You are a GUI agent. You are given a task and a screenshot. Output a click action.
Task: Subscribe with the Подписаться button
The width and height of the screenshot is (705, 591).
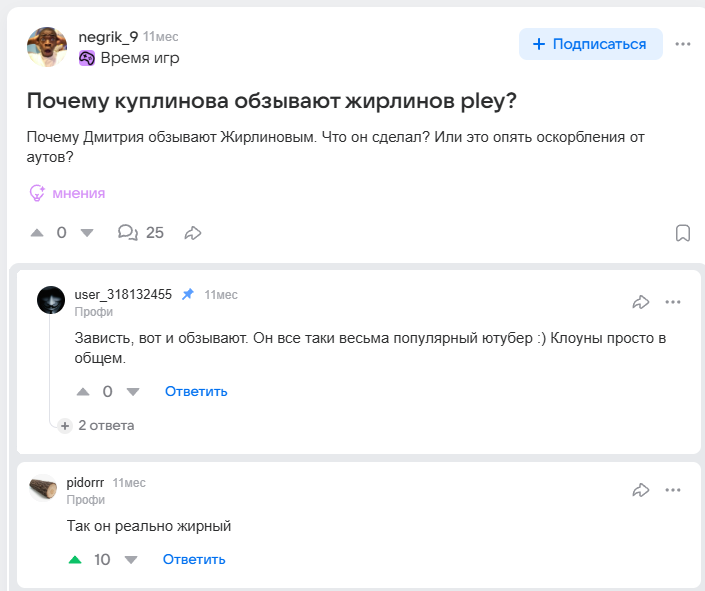pyautogui.click(x=590, y=44)
